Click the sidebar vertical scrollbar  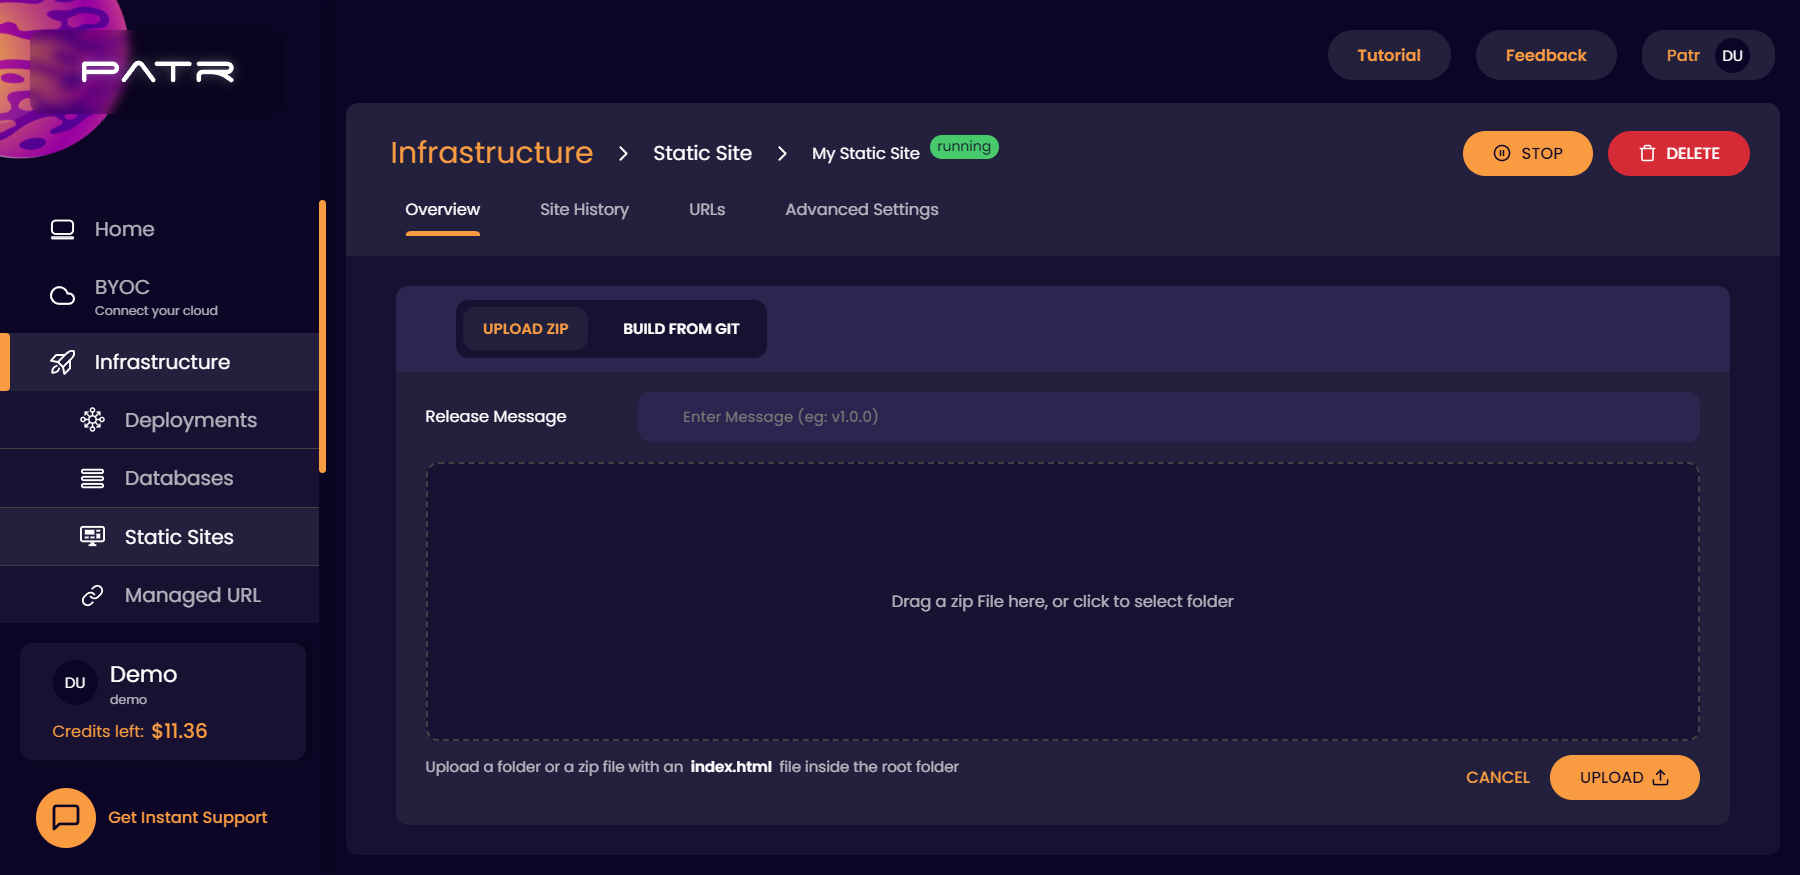[x=322, y=336]
